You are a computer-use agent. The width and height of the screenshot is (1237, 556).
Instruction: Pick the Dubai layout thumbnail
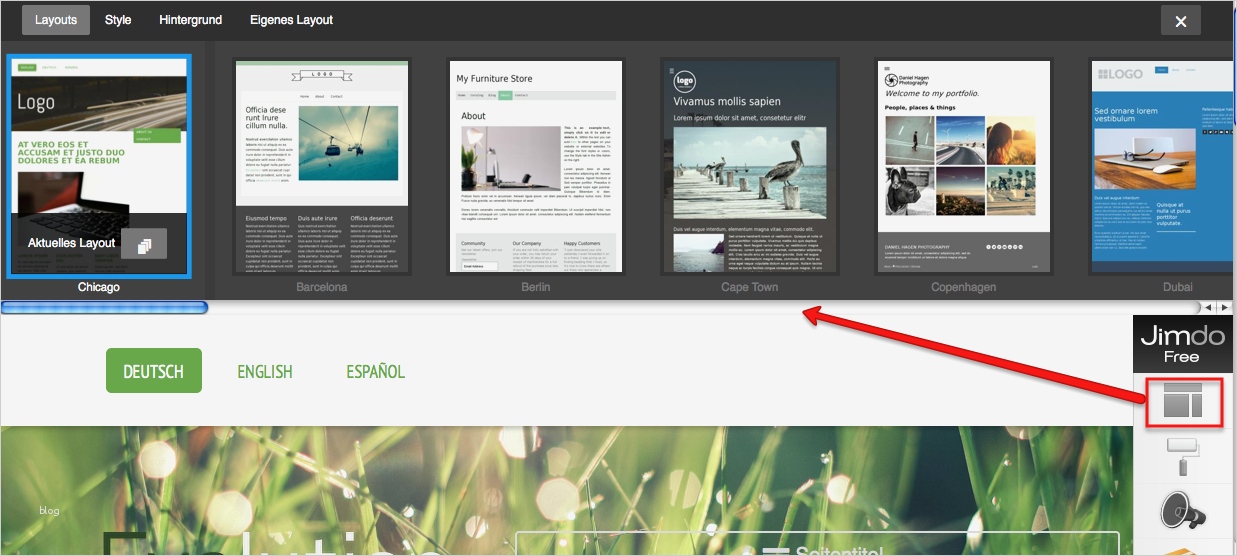(x=1163, y=166)
